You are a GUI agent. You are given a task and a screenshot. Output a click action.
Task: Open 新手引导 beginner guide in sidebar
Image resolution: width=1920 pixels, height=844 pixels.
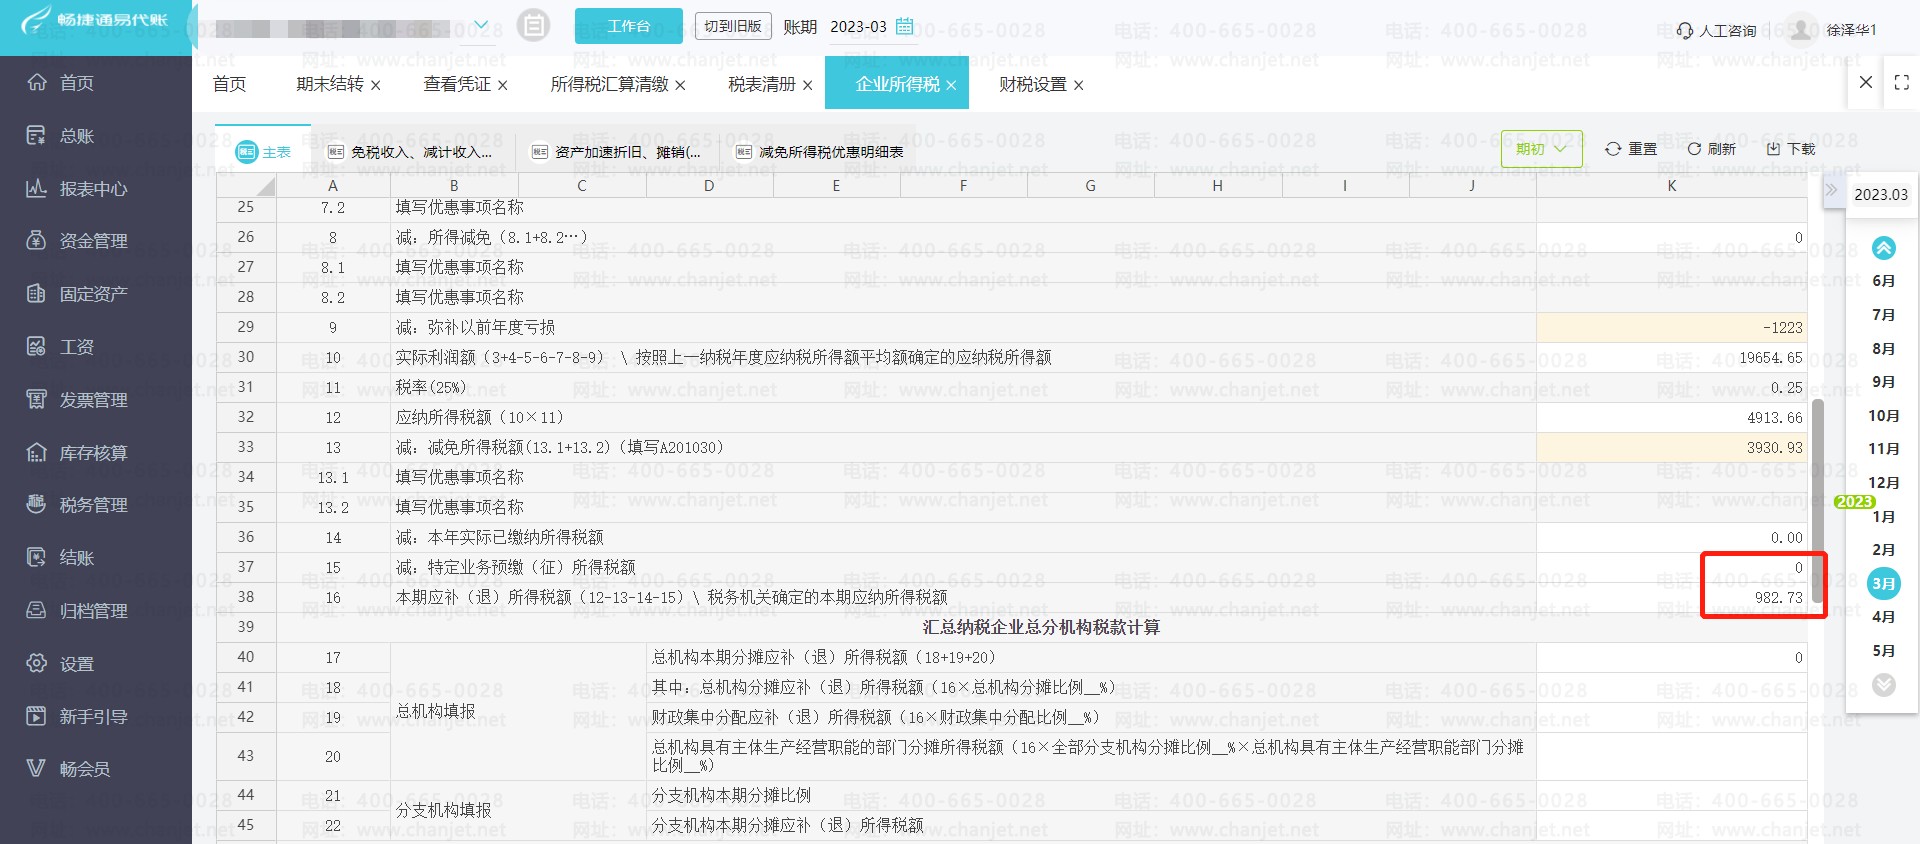[76, 716]
